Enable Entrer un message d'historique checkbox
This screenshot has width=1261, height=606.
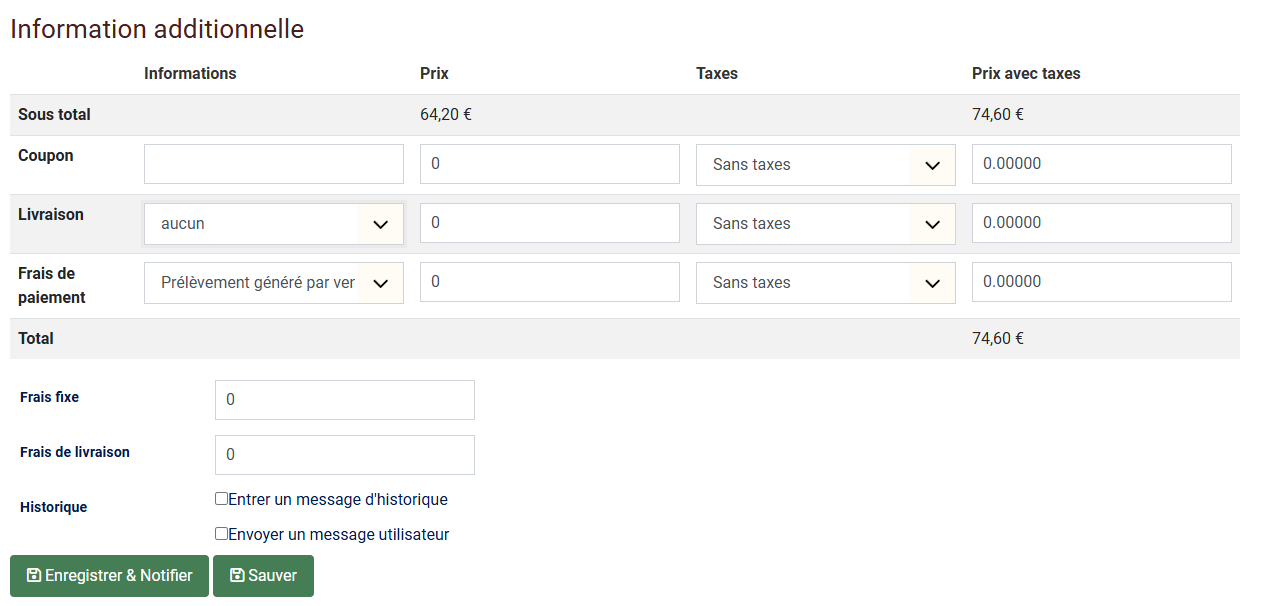pos(221,499)
